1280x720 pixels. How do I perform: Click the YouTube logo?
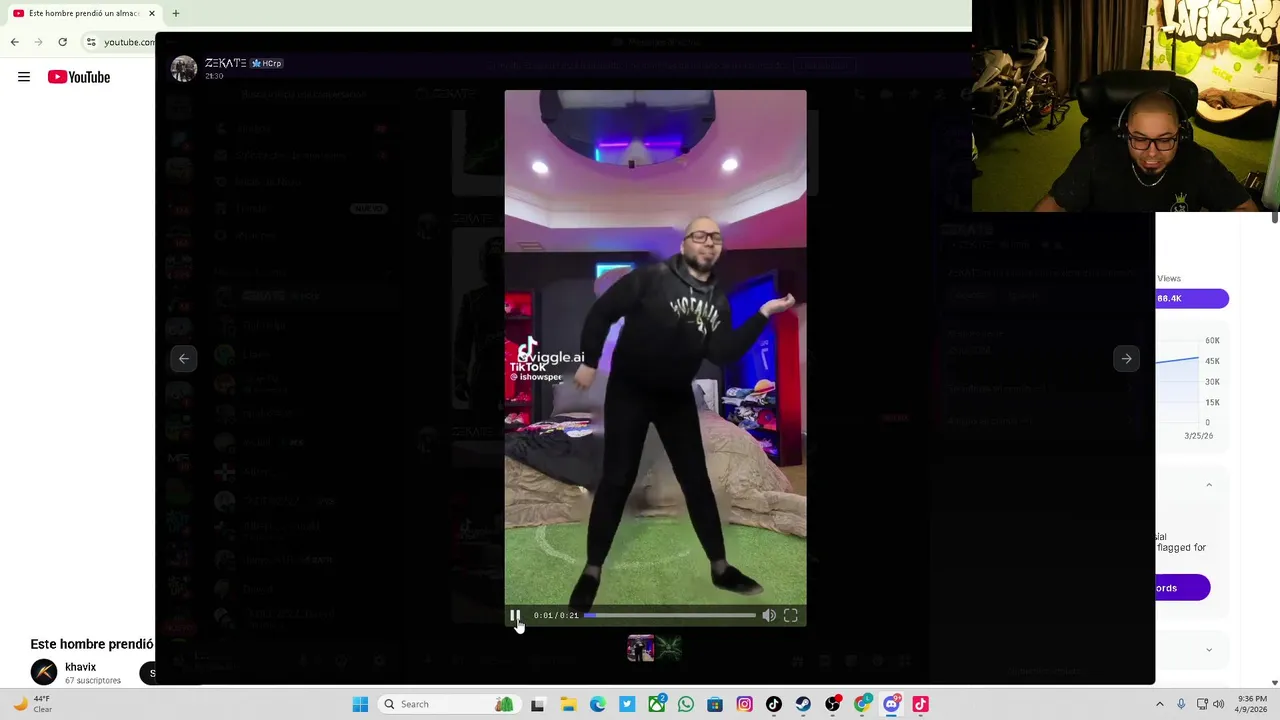point(79,77)
